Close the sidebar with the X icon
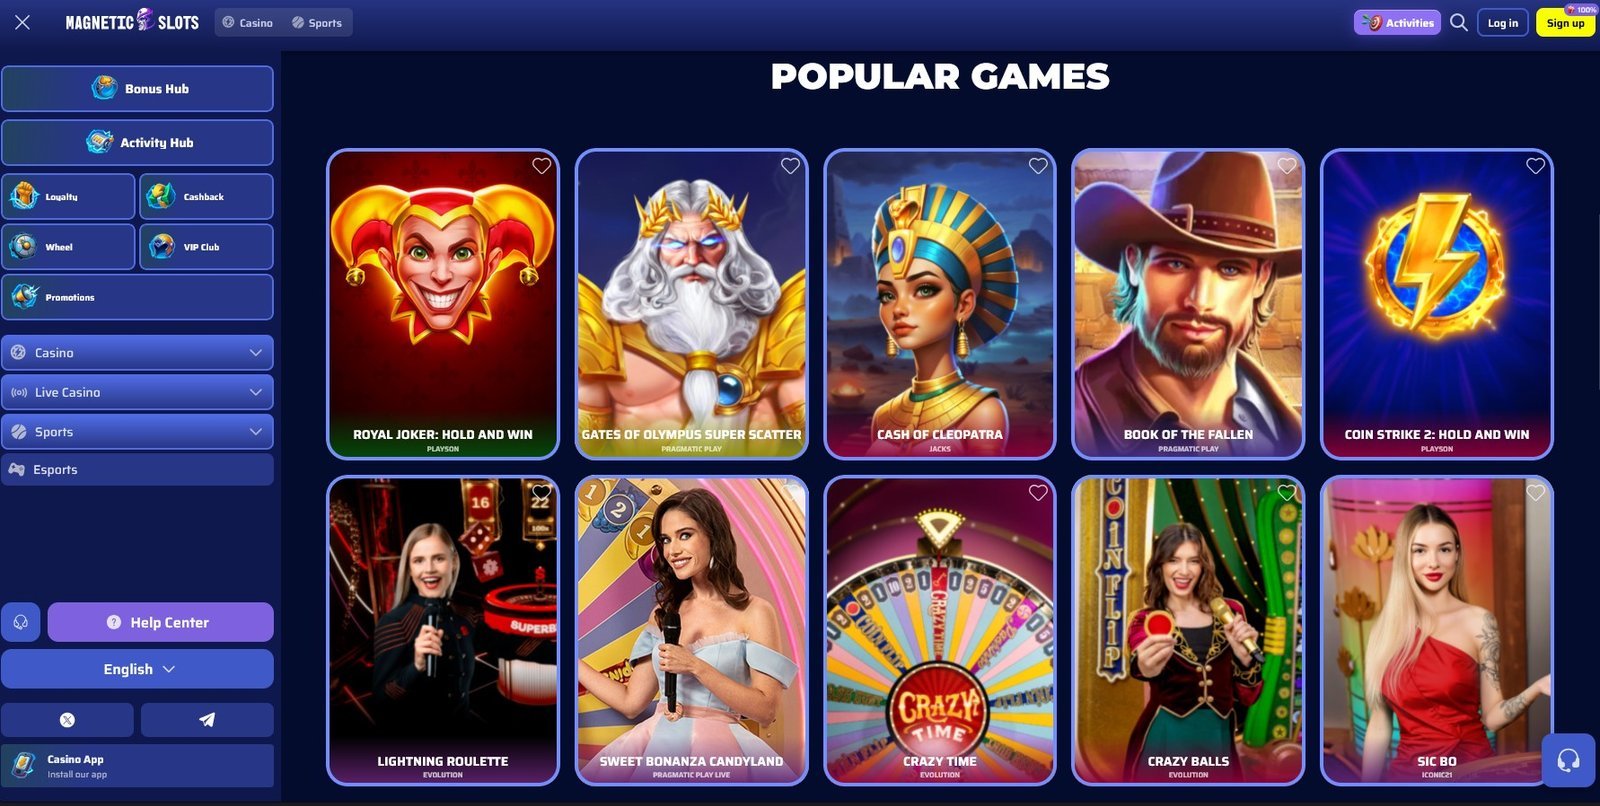This screenshot has width=1600, height=806. click(22, 22)
